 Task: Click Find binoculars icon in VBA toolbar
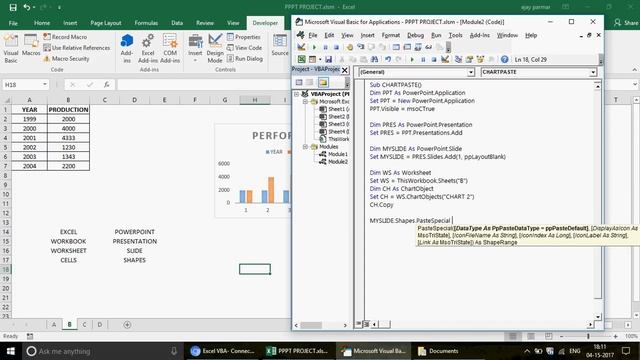(374, 60)
